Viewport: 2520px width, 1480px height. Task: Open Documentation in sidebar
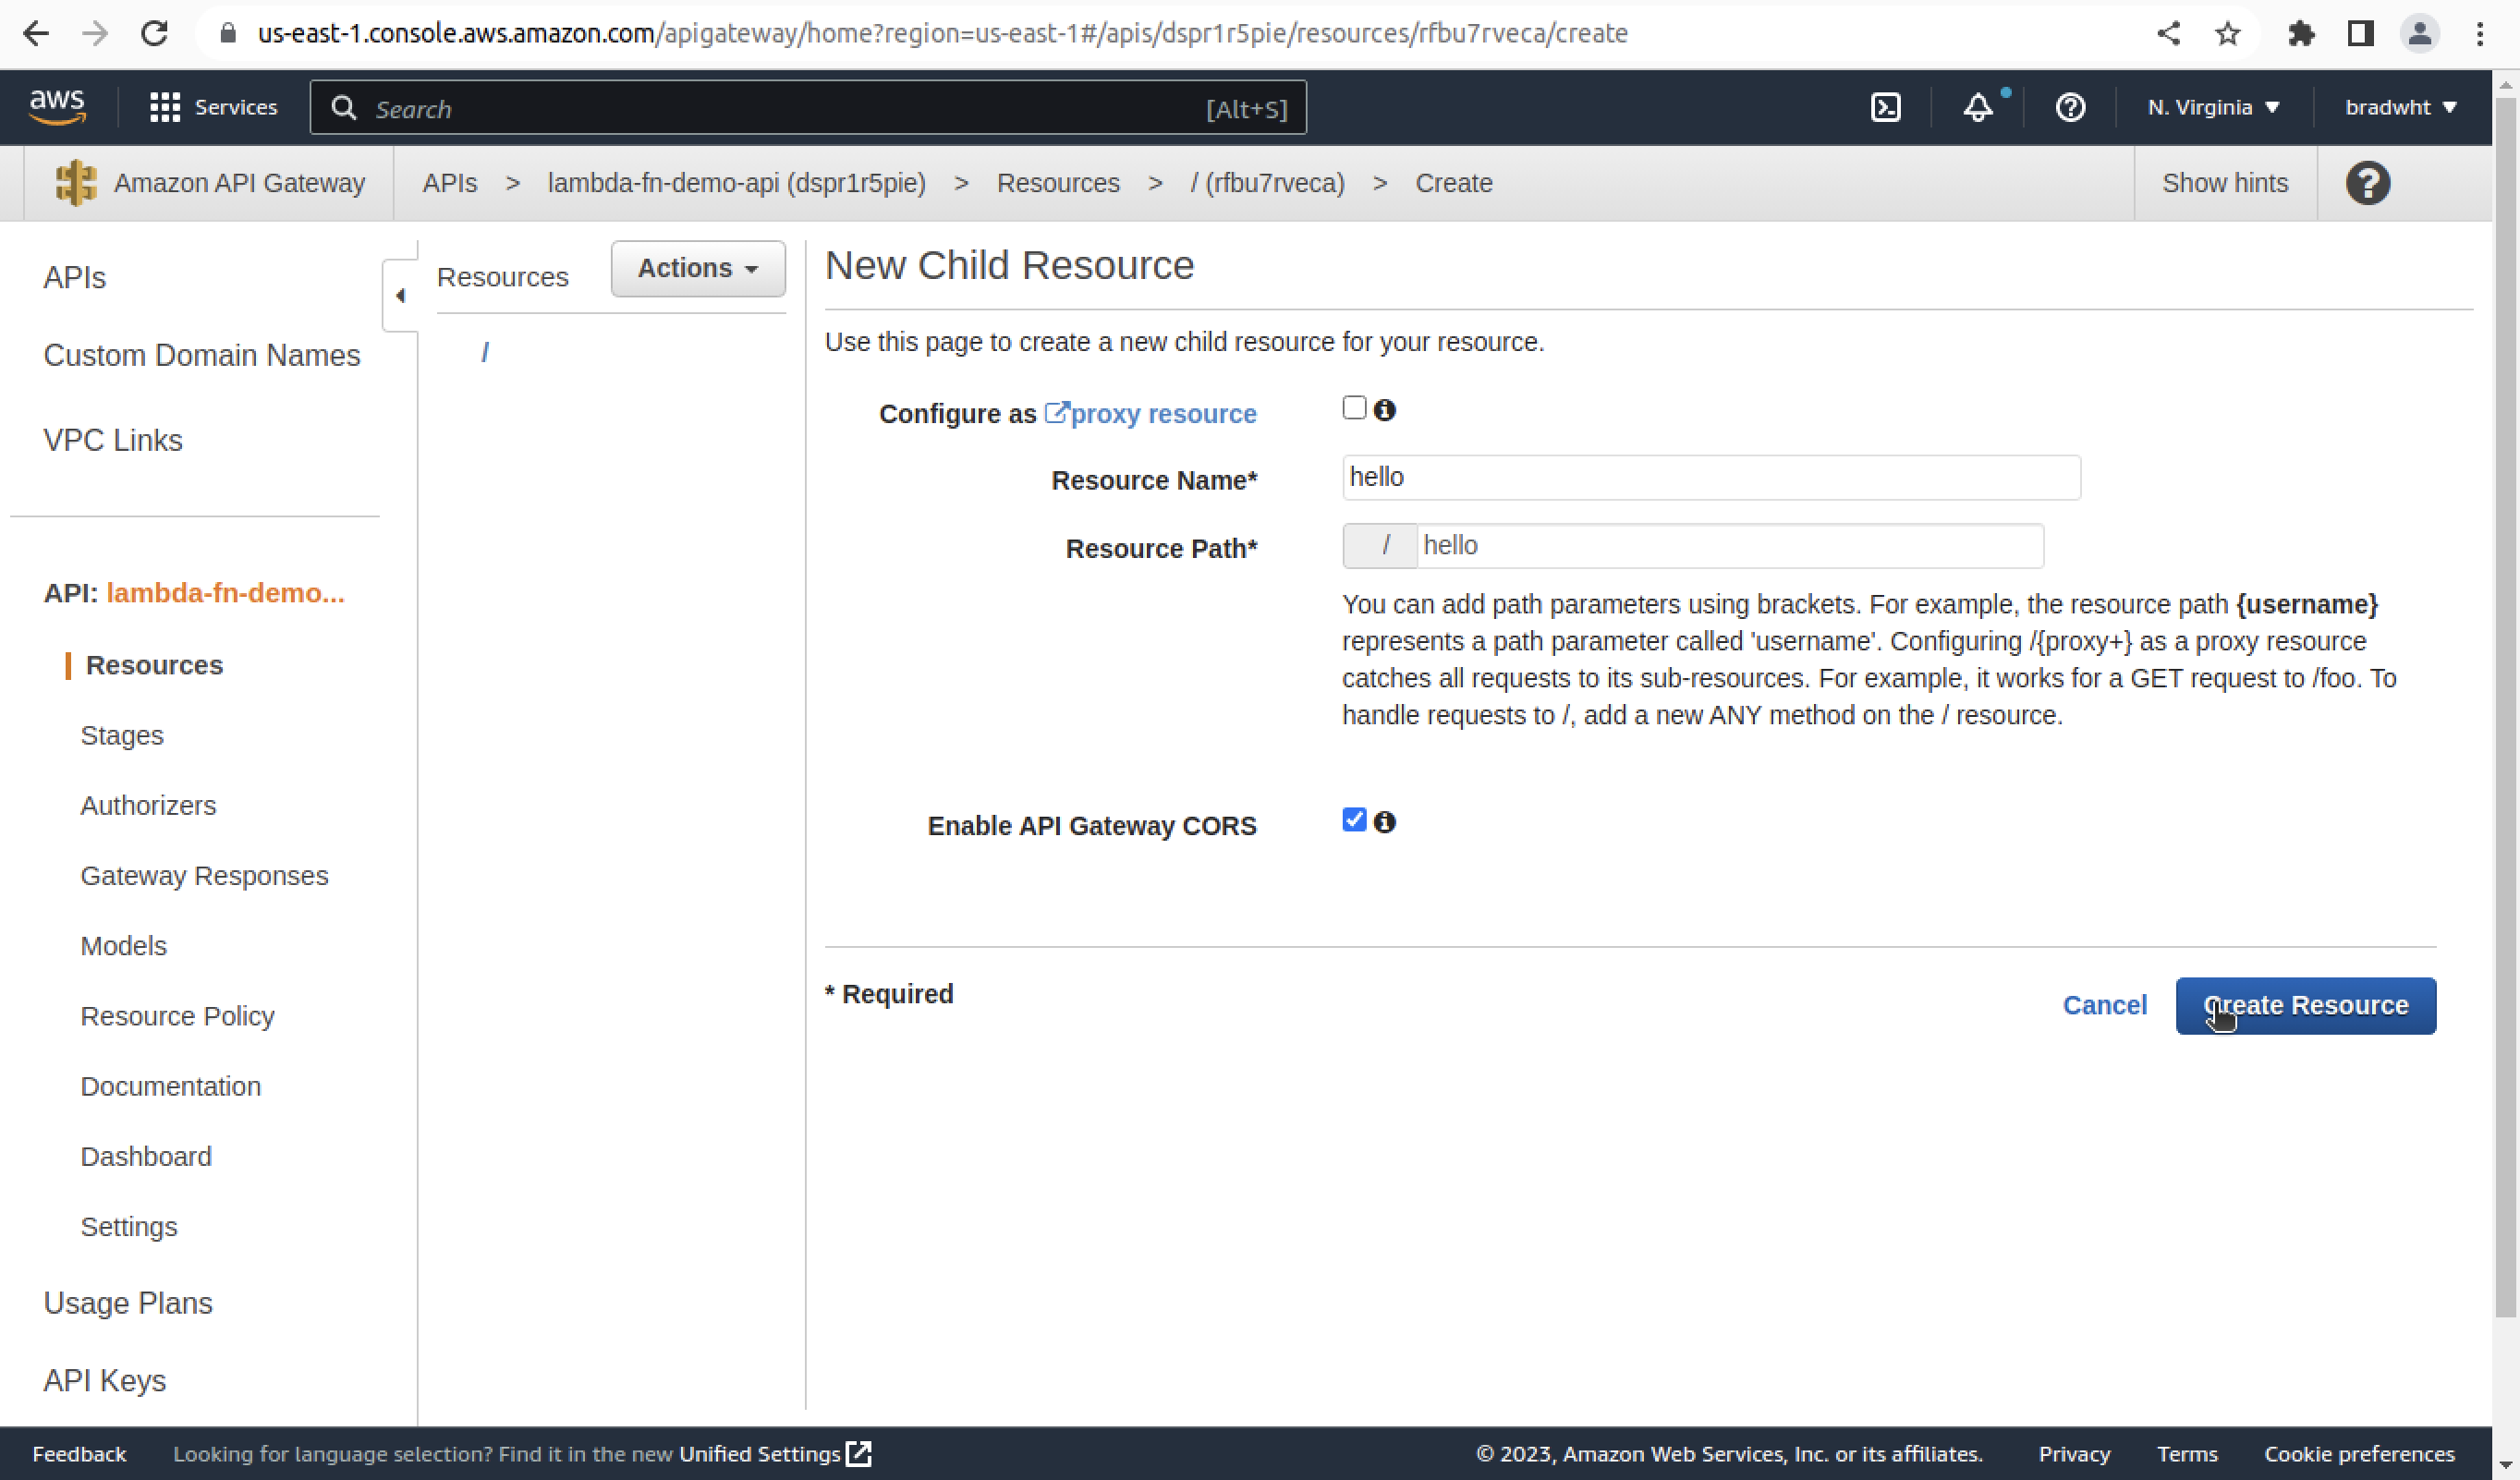tap(170, 1086)
